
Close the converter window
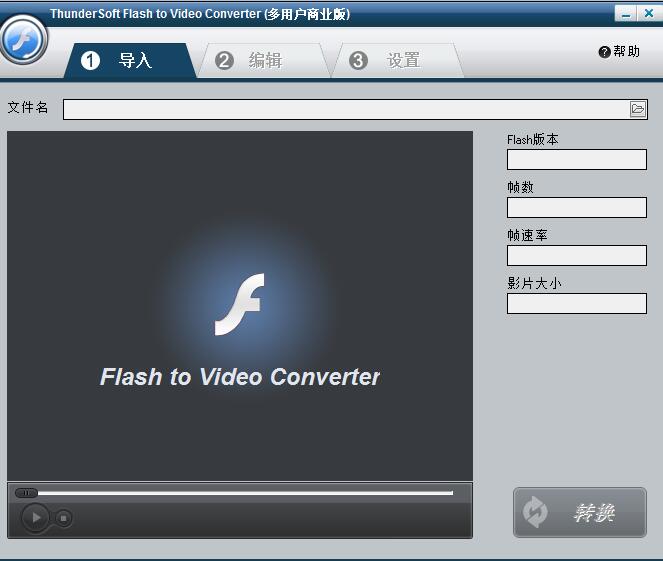coord(650,14)
